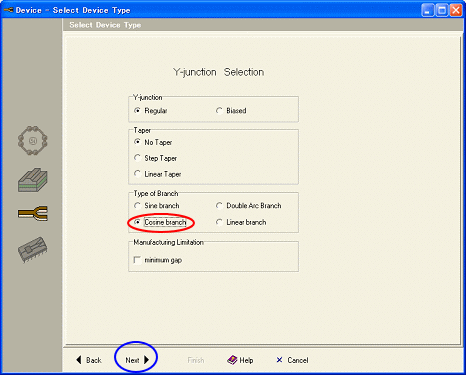
Task: Select the chip package icon in sidebar
Action: pos(32,250)
